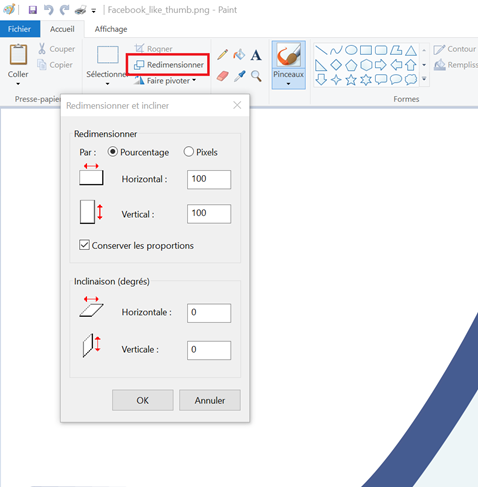The image size is (482, 487).
Task: Click the Save floppy disk icon
Action: 33,10
